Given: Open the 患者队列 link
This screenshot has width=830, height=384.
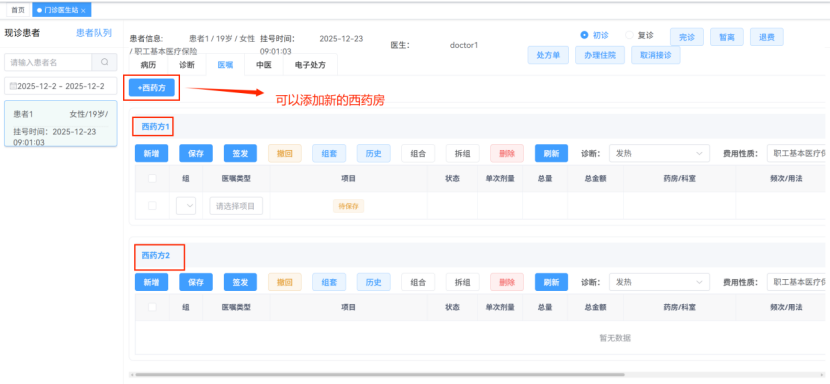Looking at the screenshot, I should (x=94, y=33).
